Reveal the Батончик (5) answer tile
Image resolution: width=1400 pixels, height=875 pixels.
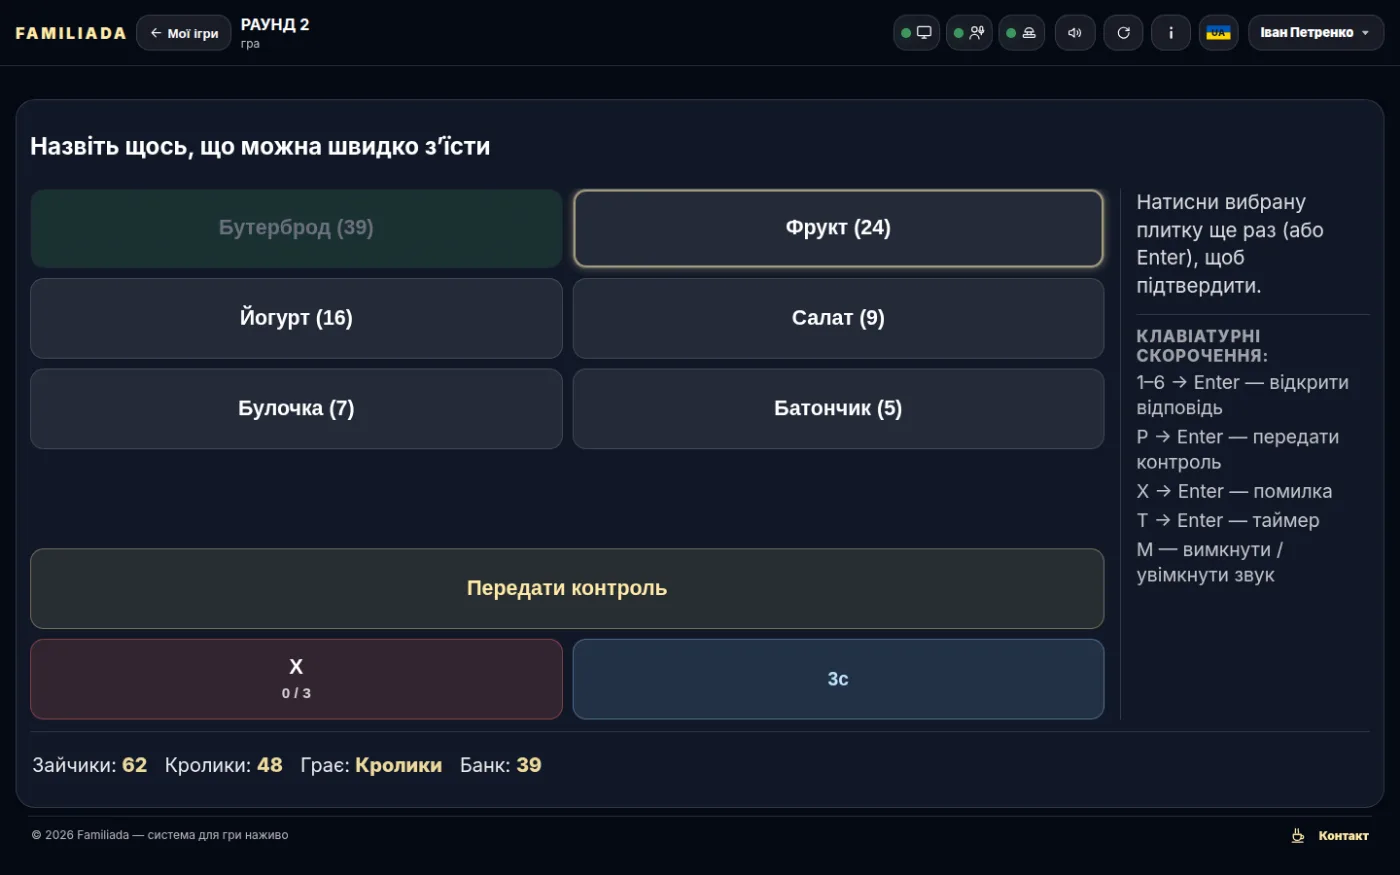coord(838,409)
